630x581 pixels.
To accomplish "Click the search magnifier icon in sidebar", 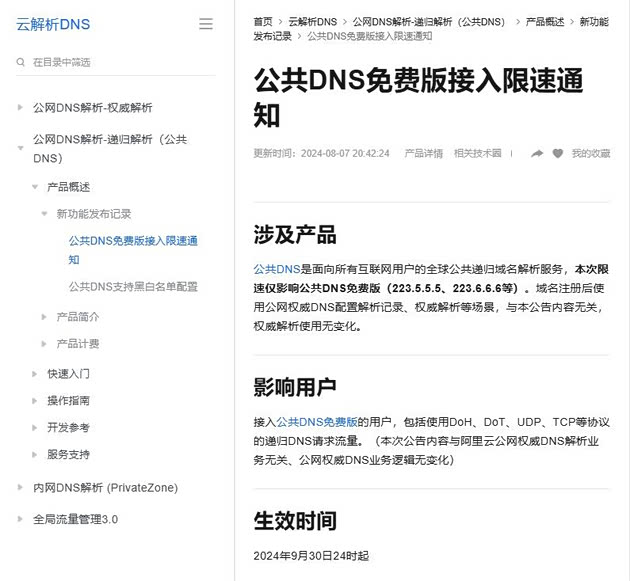I will (21, 62).
